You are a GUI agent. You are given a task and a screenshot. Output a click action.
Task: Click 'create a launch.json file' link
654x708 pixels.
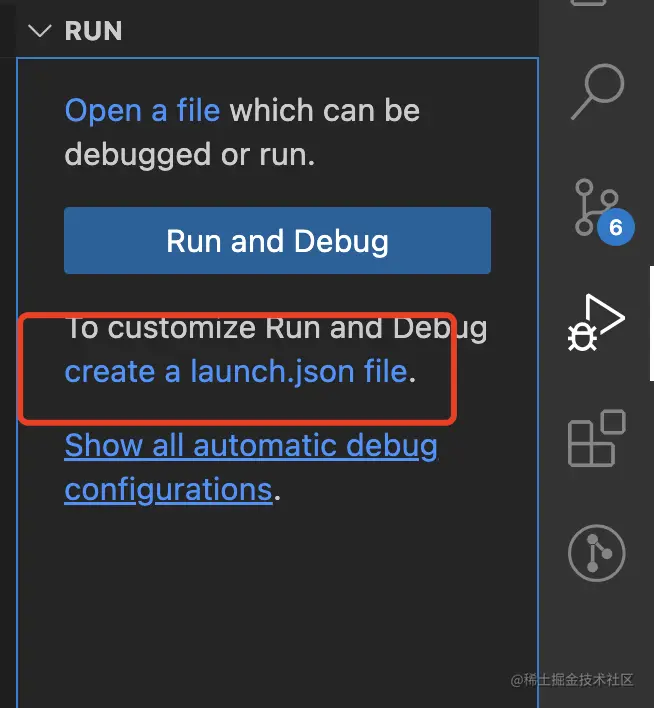click(x=236, y=372)
